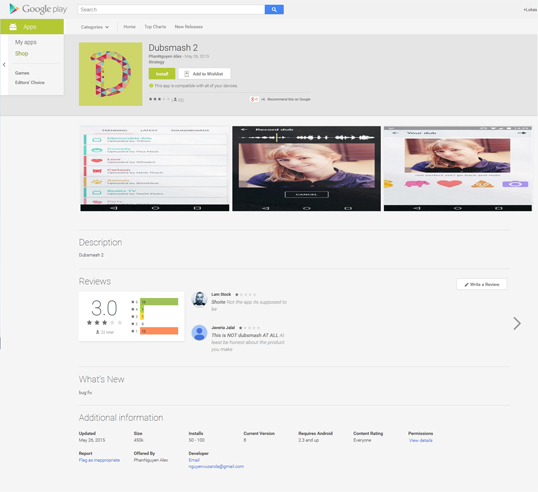538x492 pixels.
Task: Open the Record dub screenshot thumbnail
Action: coord(306,168)
